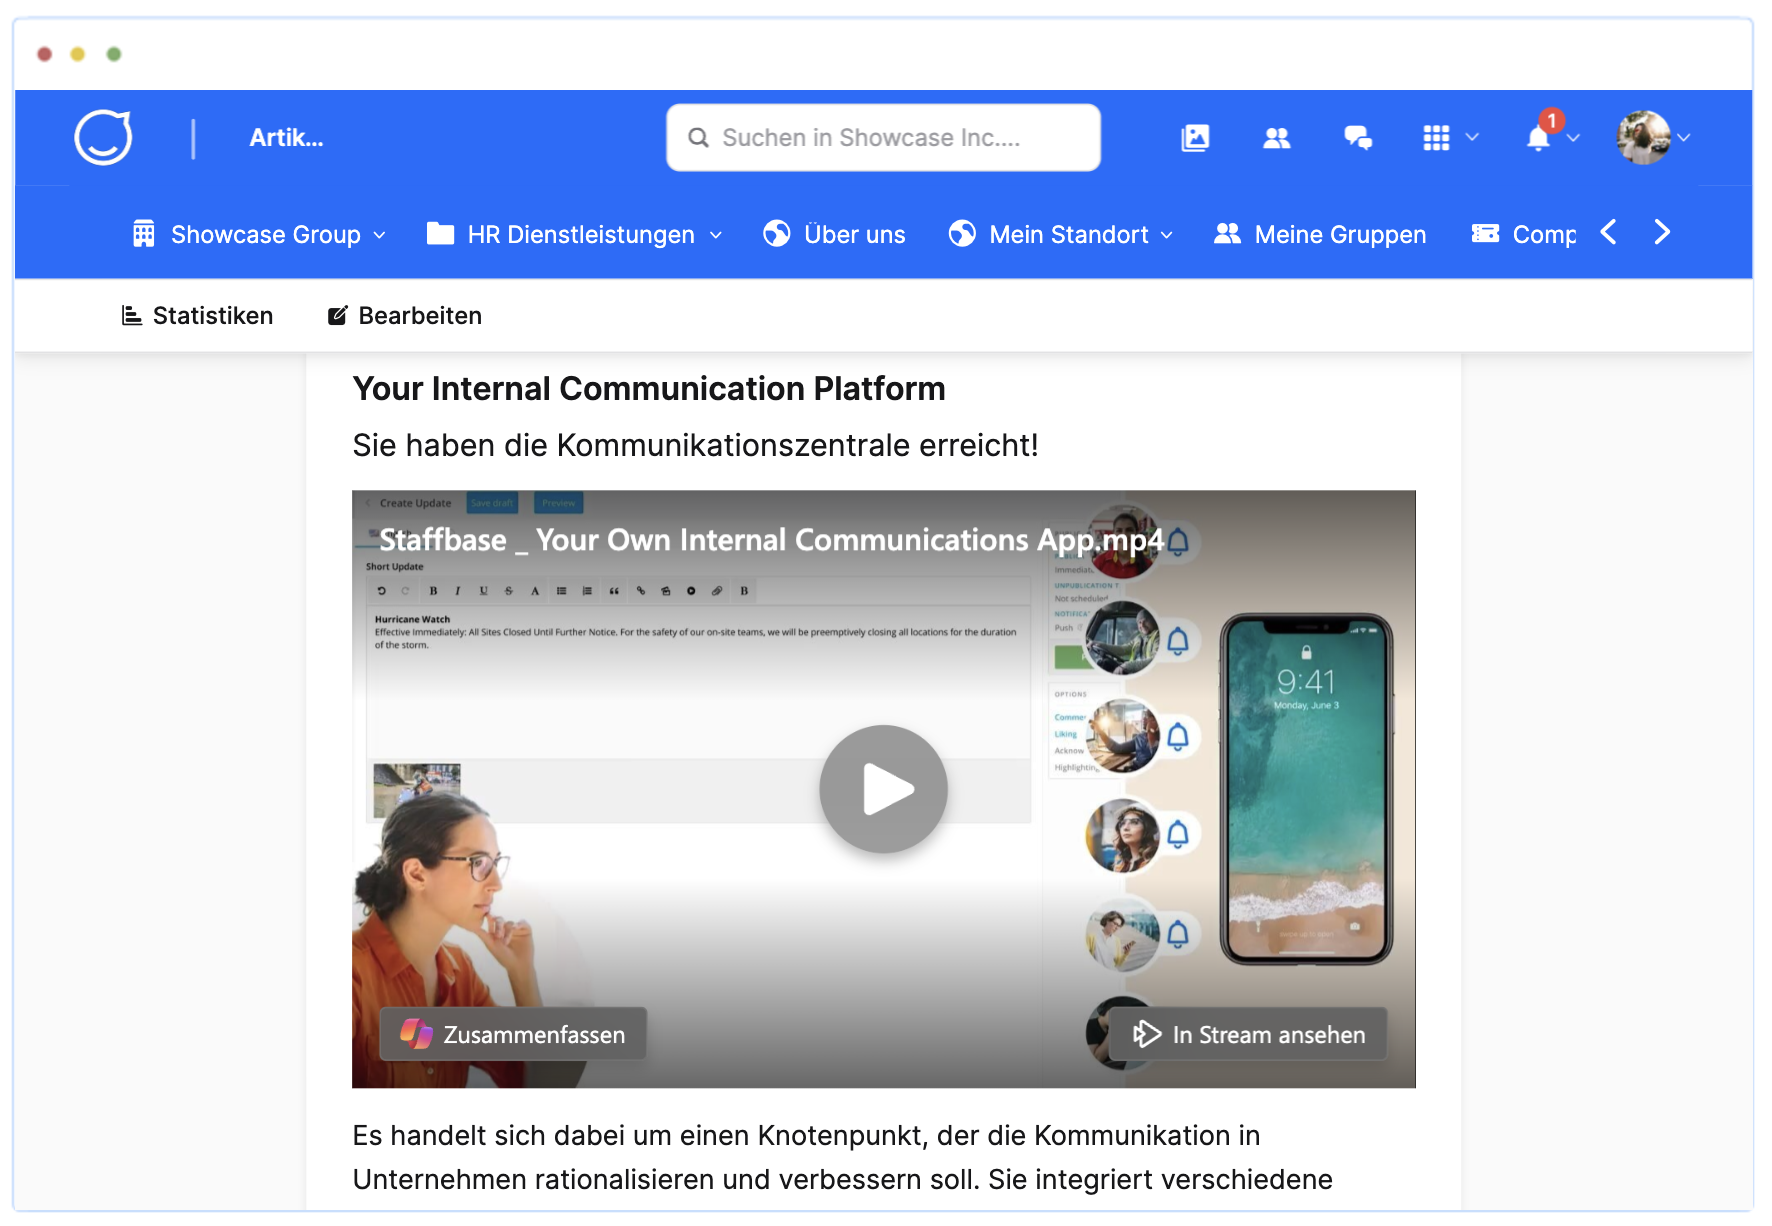
Task: Click the Staffbase smiley logo
Action: coord(103,137)
